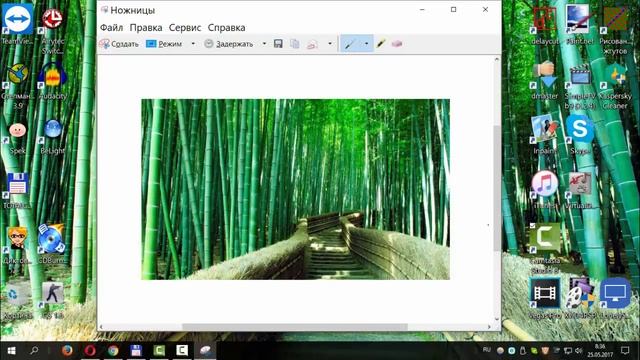Select the CS 1.6 desktop icon
This screenshot has width=640, height=360.
point(52,300)
